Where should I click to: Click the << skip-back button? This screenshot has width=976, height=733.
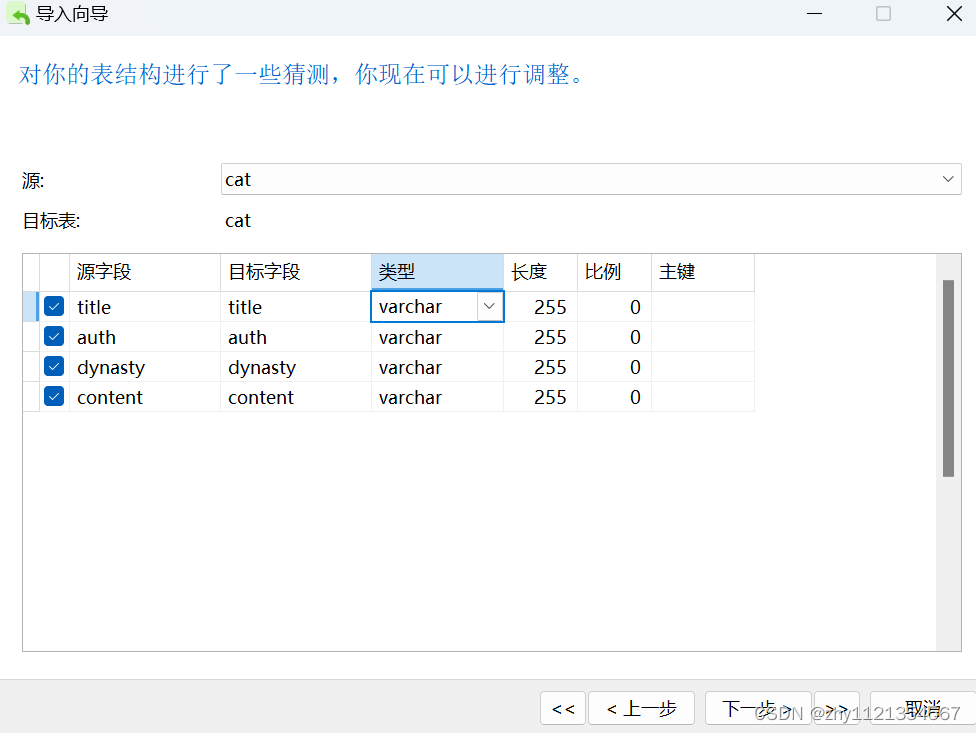563,708
